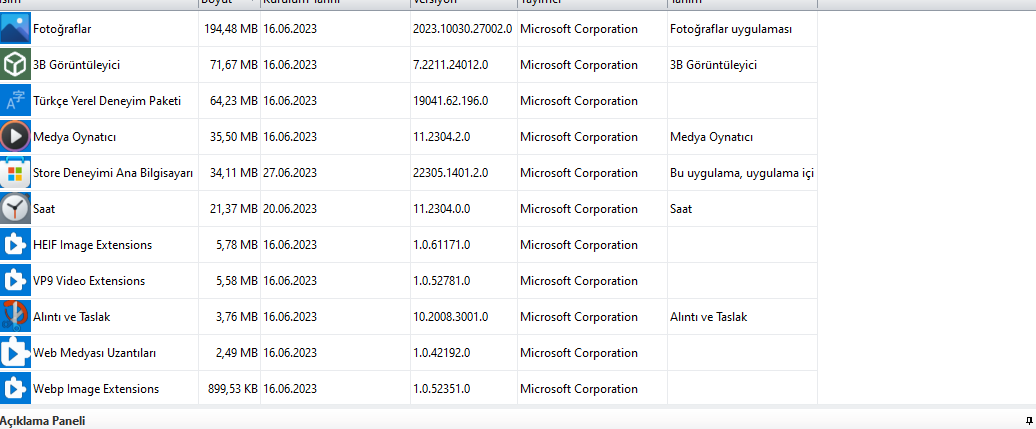Select the Alıntı ve Taslak icon
1036x429 pixels.
[15, 317]
